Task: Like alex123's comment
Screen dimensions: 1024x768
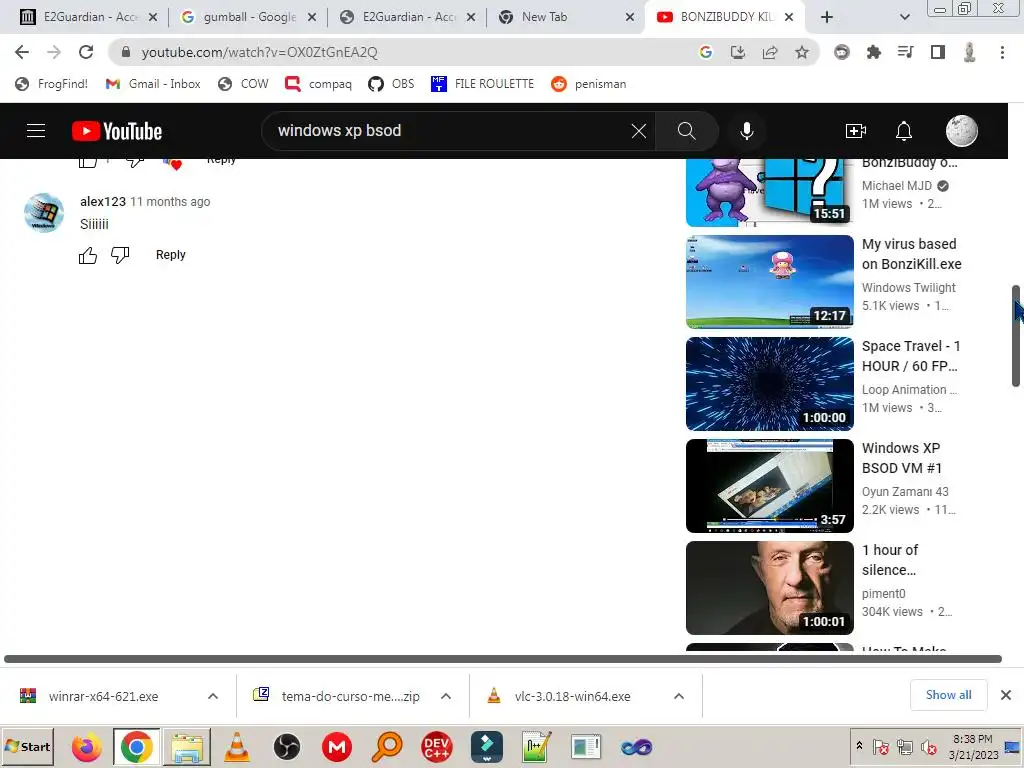Action: 88,255
